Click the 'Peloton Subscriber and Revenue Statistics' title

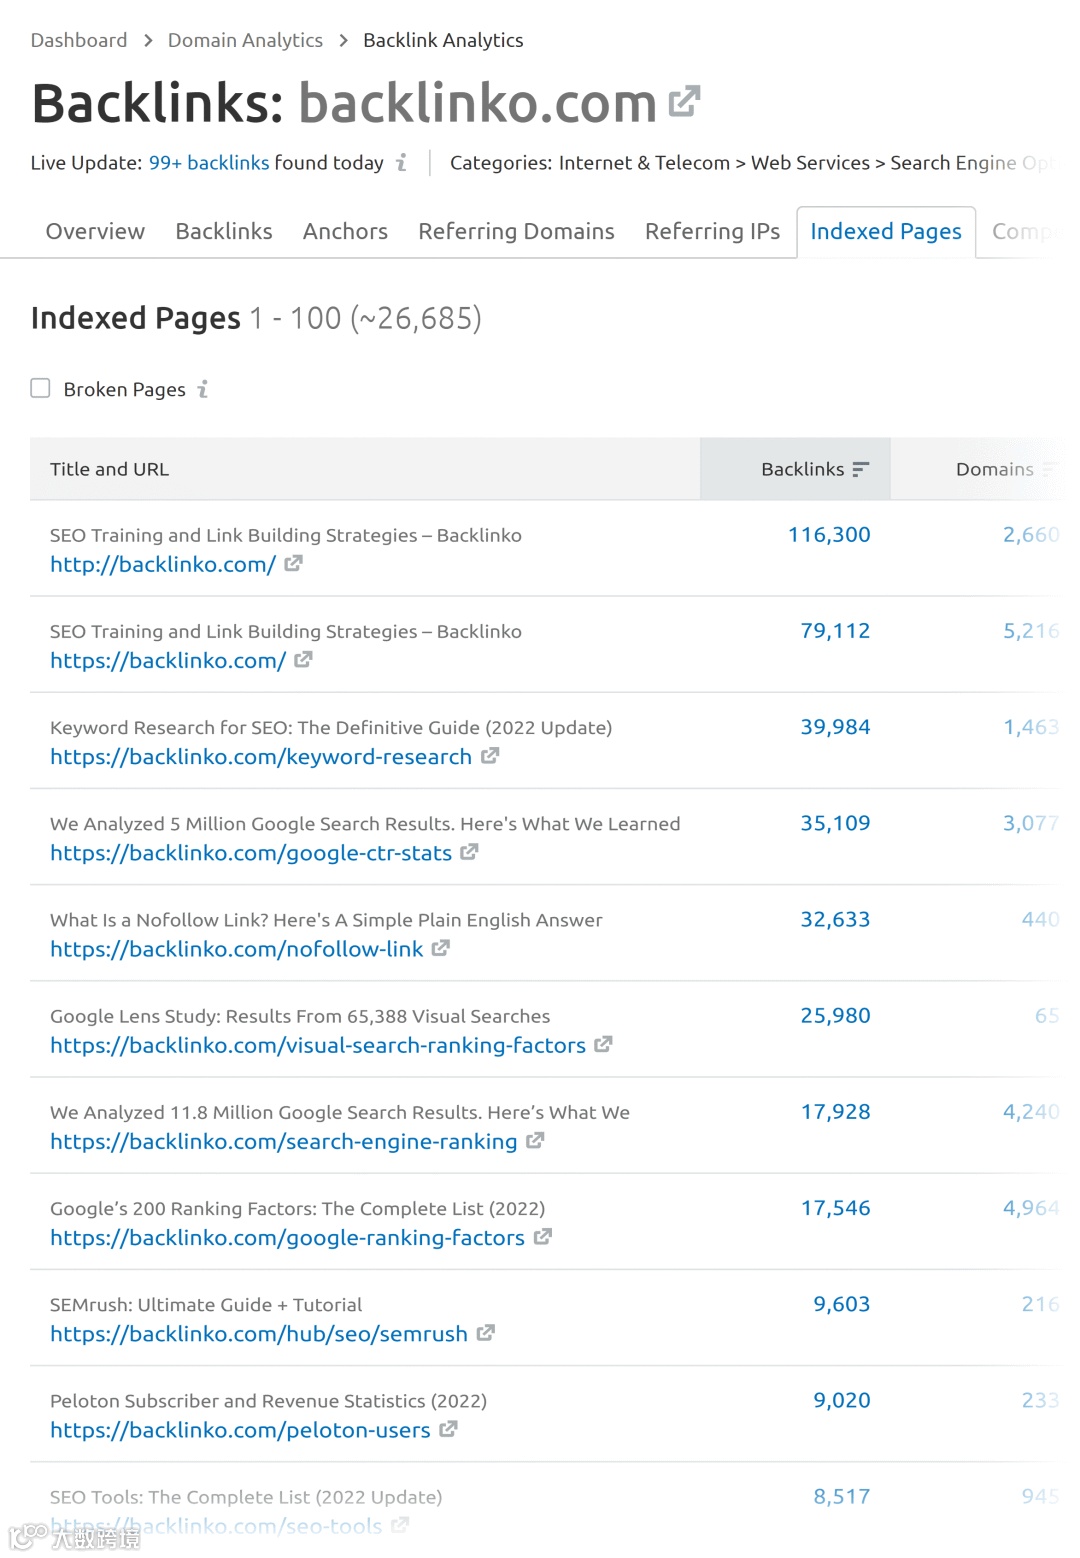[x=268, y=1400]
